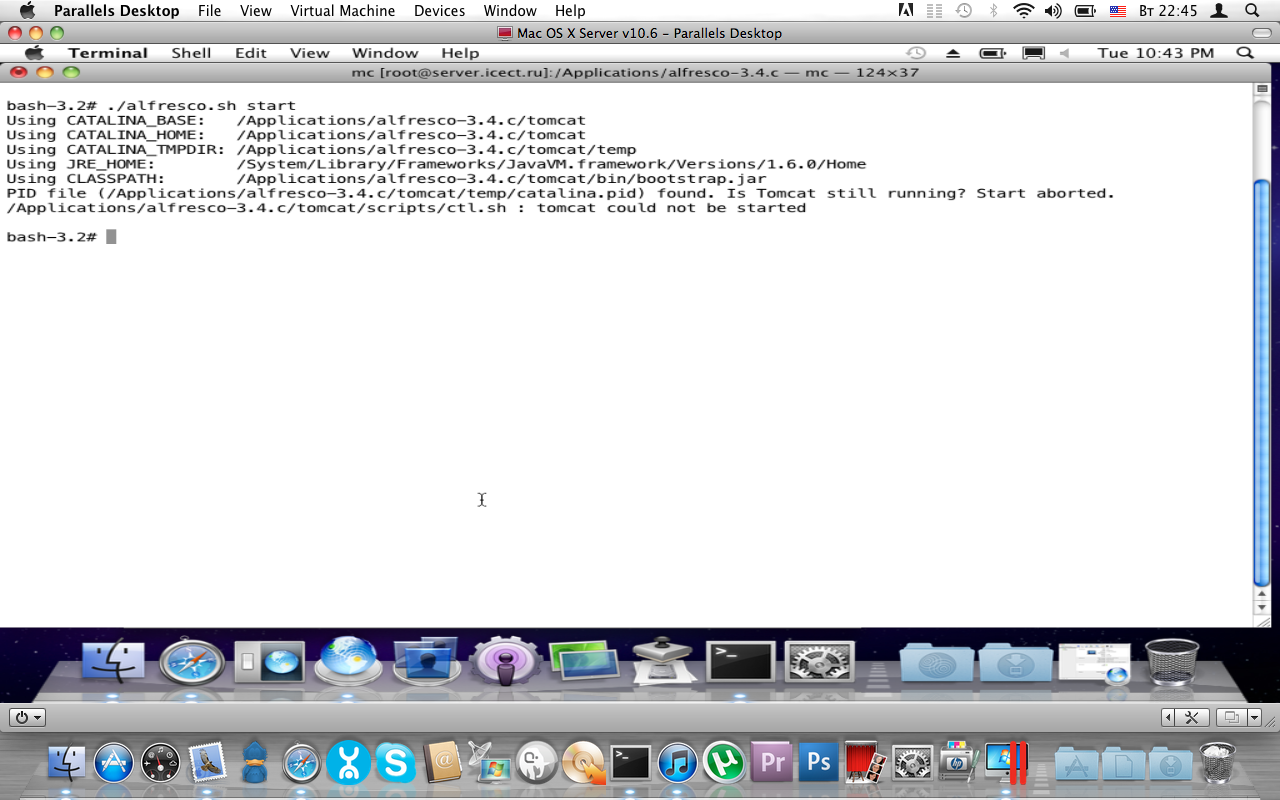Launch Safari from the guest server dock
1280x800 pixels.
point(192,660)
